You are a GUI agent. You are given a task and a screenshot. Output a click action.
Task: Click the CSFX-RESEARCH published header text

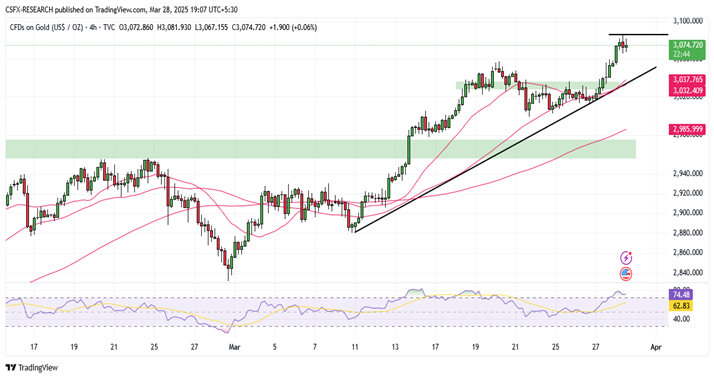122,10
